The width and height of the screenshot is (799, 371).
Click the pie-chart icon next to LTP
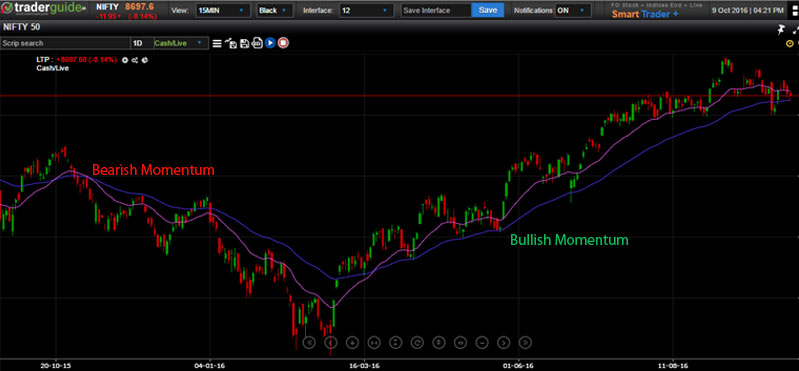tap(144, 60)
